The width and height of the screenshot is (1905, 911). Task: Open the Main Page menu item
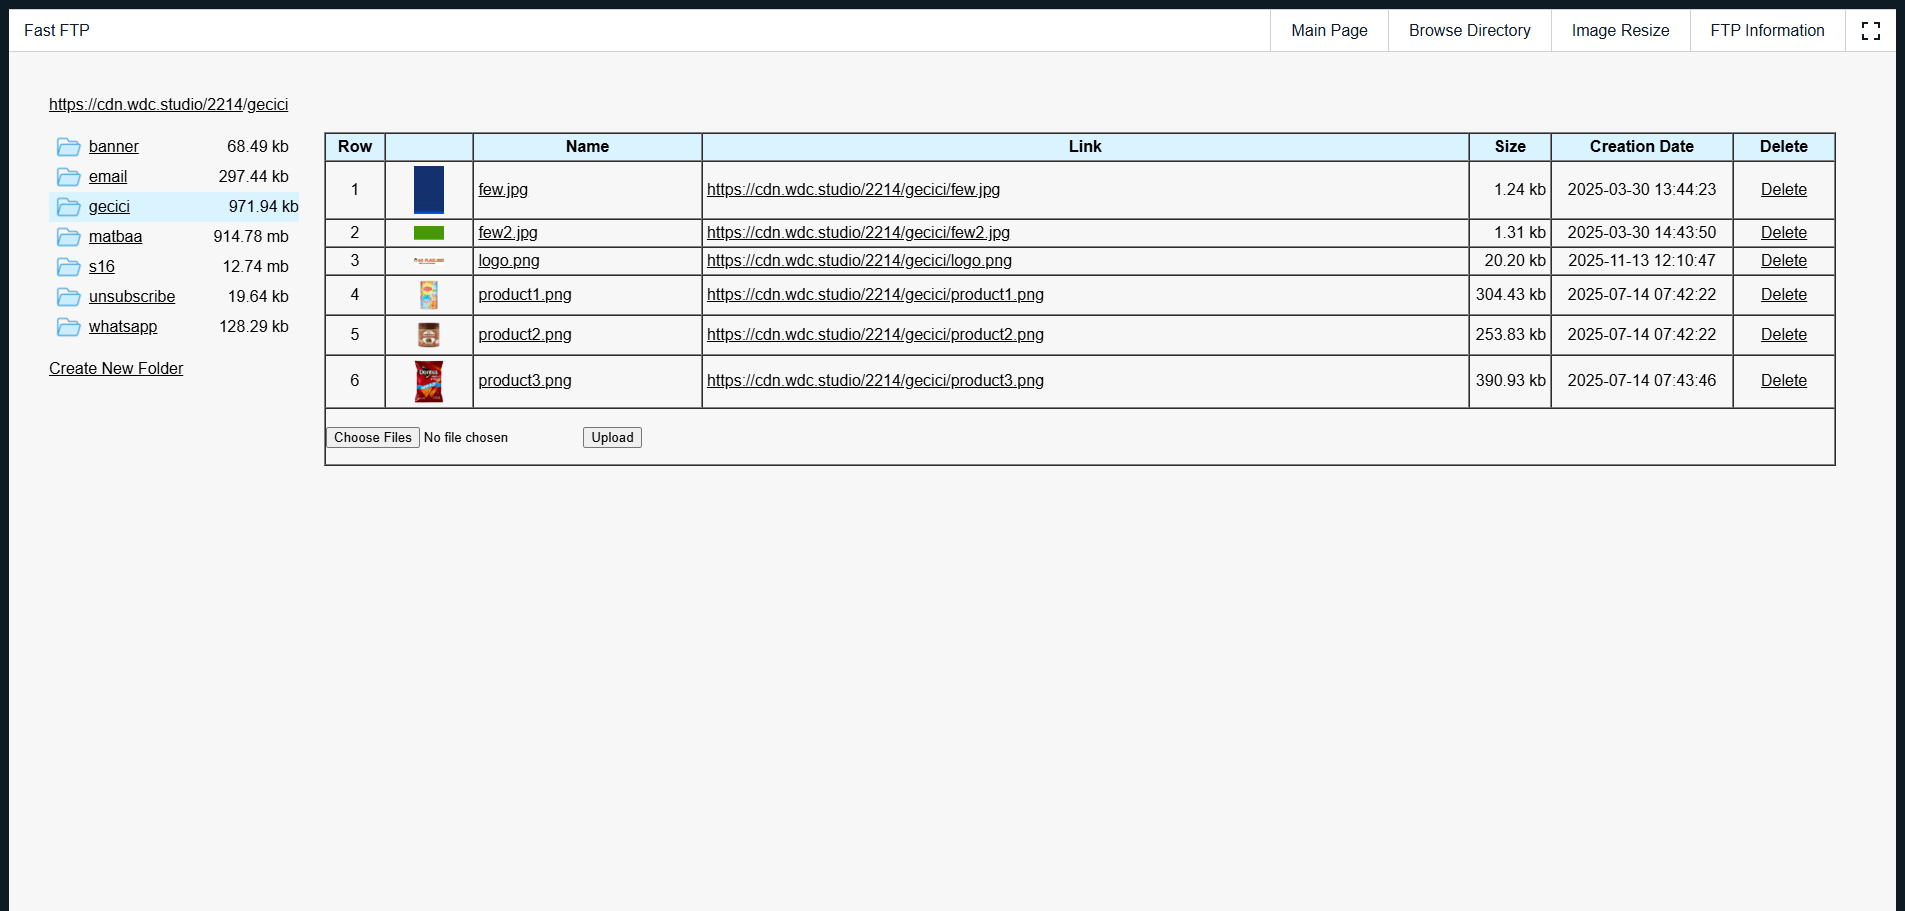tap(1329, 30)
